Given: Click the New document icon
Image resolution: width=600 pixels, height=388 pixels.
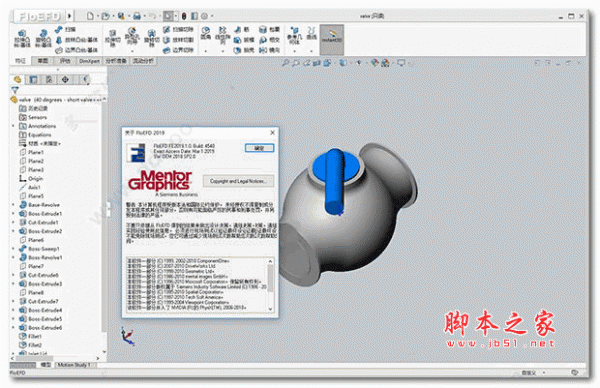Looking at the screenshot, I should pos(90,16).
